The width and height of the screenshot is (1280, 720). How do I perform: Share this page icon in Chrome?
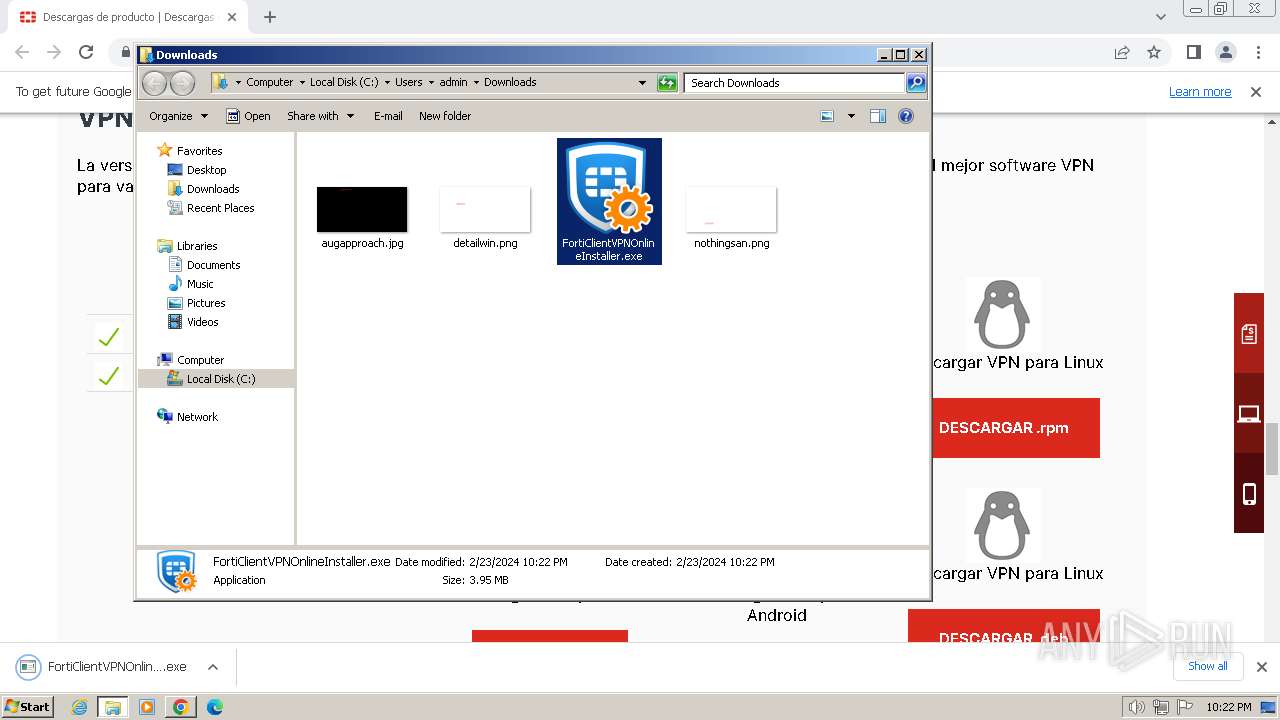tap(1122, 53)
